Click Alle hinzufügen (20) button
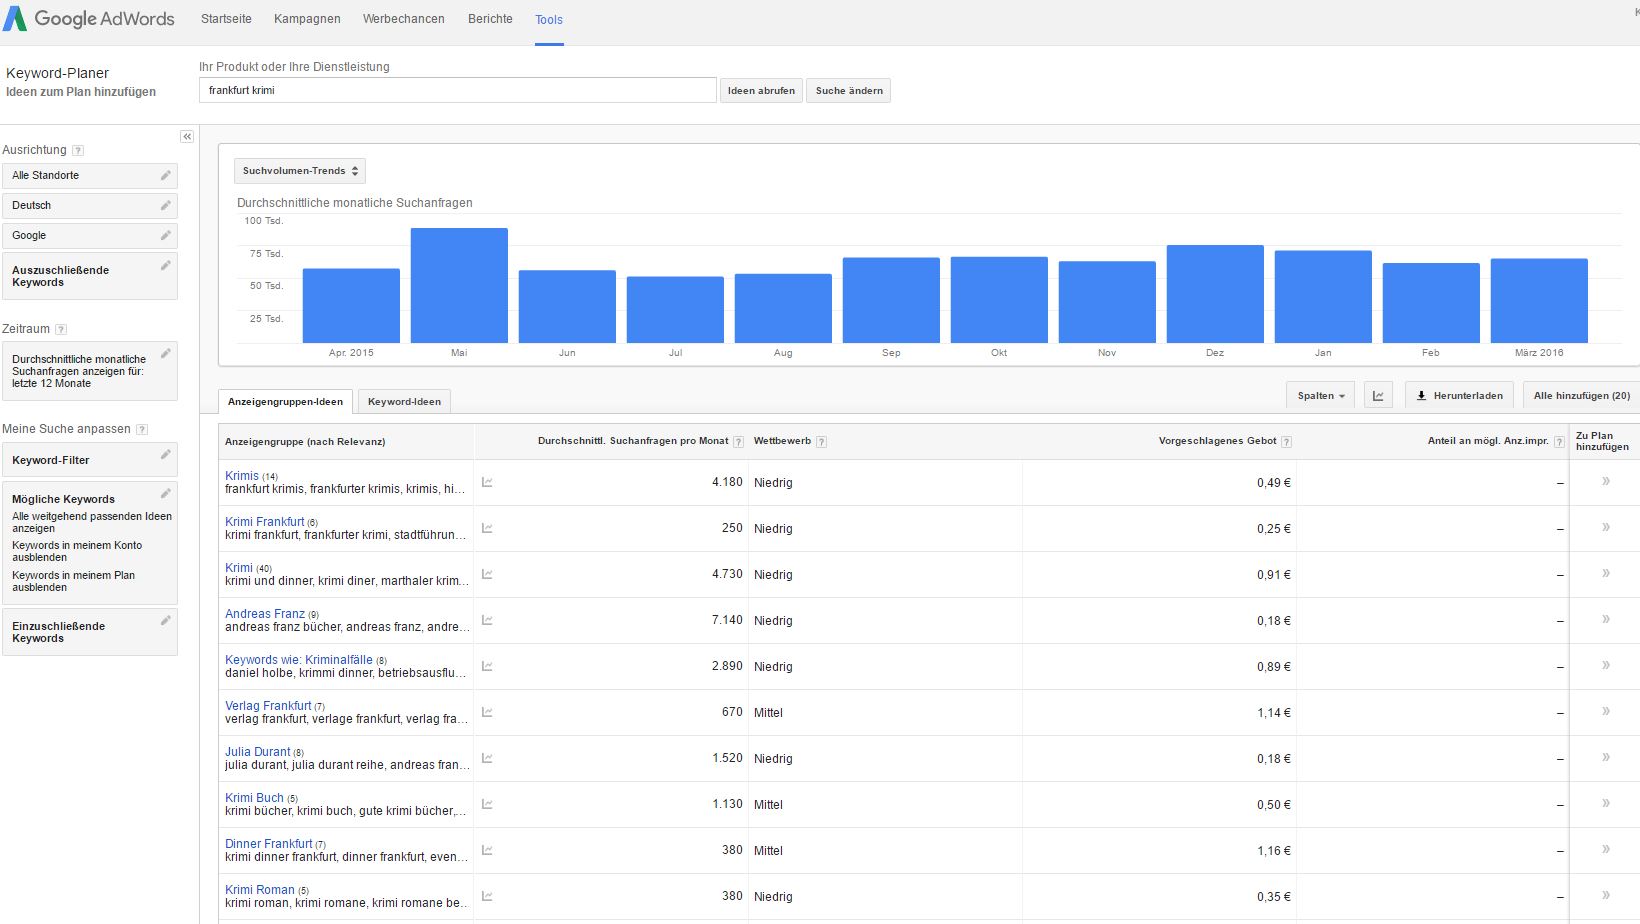This screenshot has width=1640, height=924. 1581,396
